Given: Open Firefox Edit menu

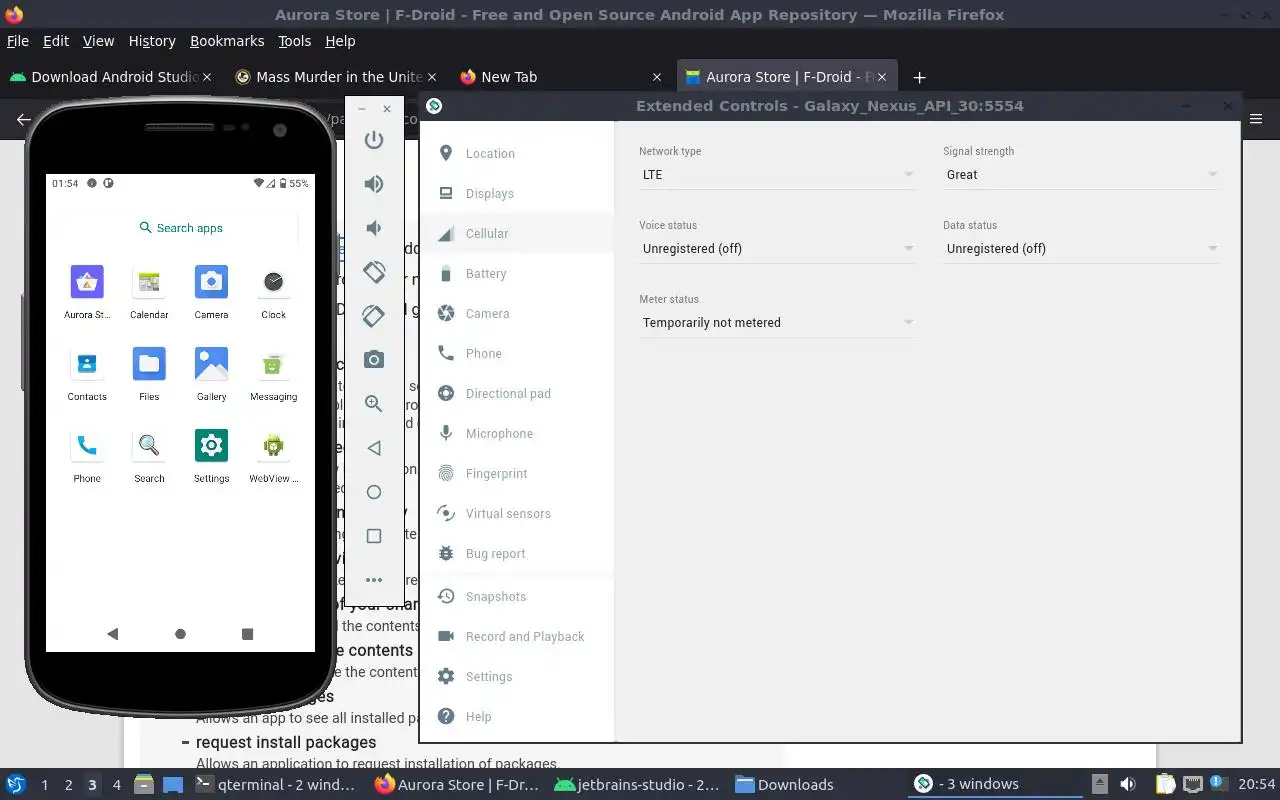Looking at the screenshot, I should pyautogui.click(x=56, y=41).
